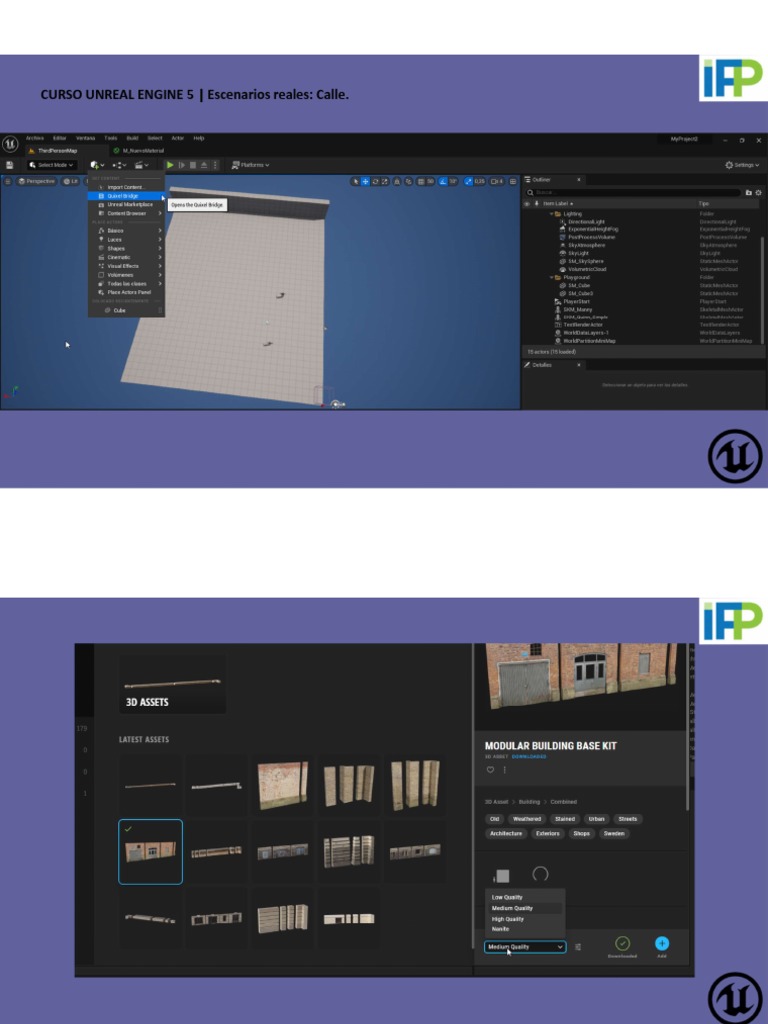Select Quixel Bridge in content menu
The width and height of the screenshot is (768, 1024).
tap(126, 196)
